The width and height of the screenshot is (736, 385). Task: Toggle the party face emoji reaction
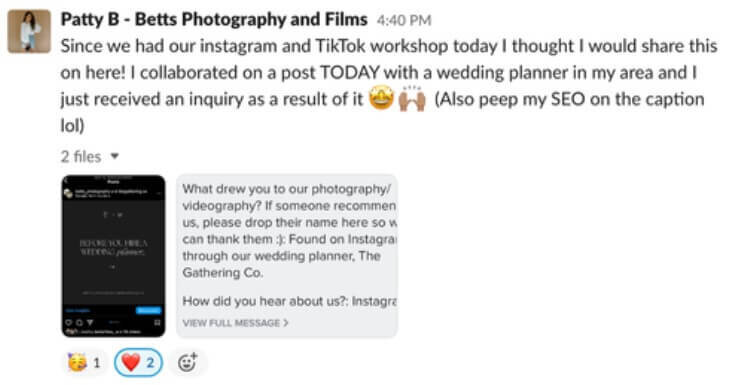click(x=85, y=362)
